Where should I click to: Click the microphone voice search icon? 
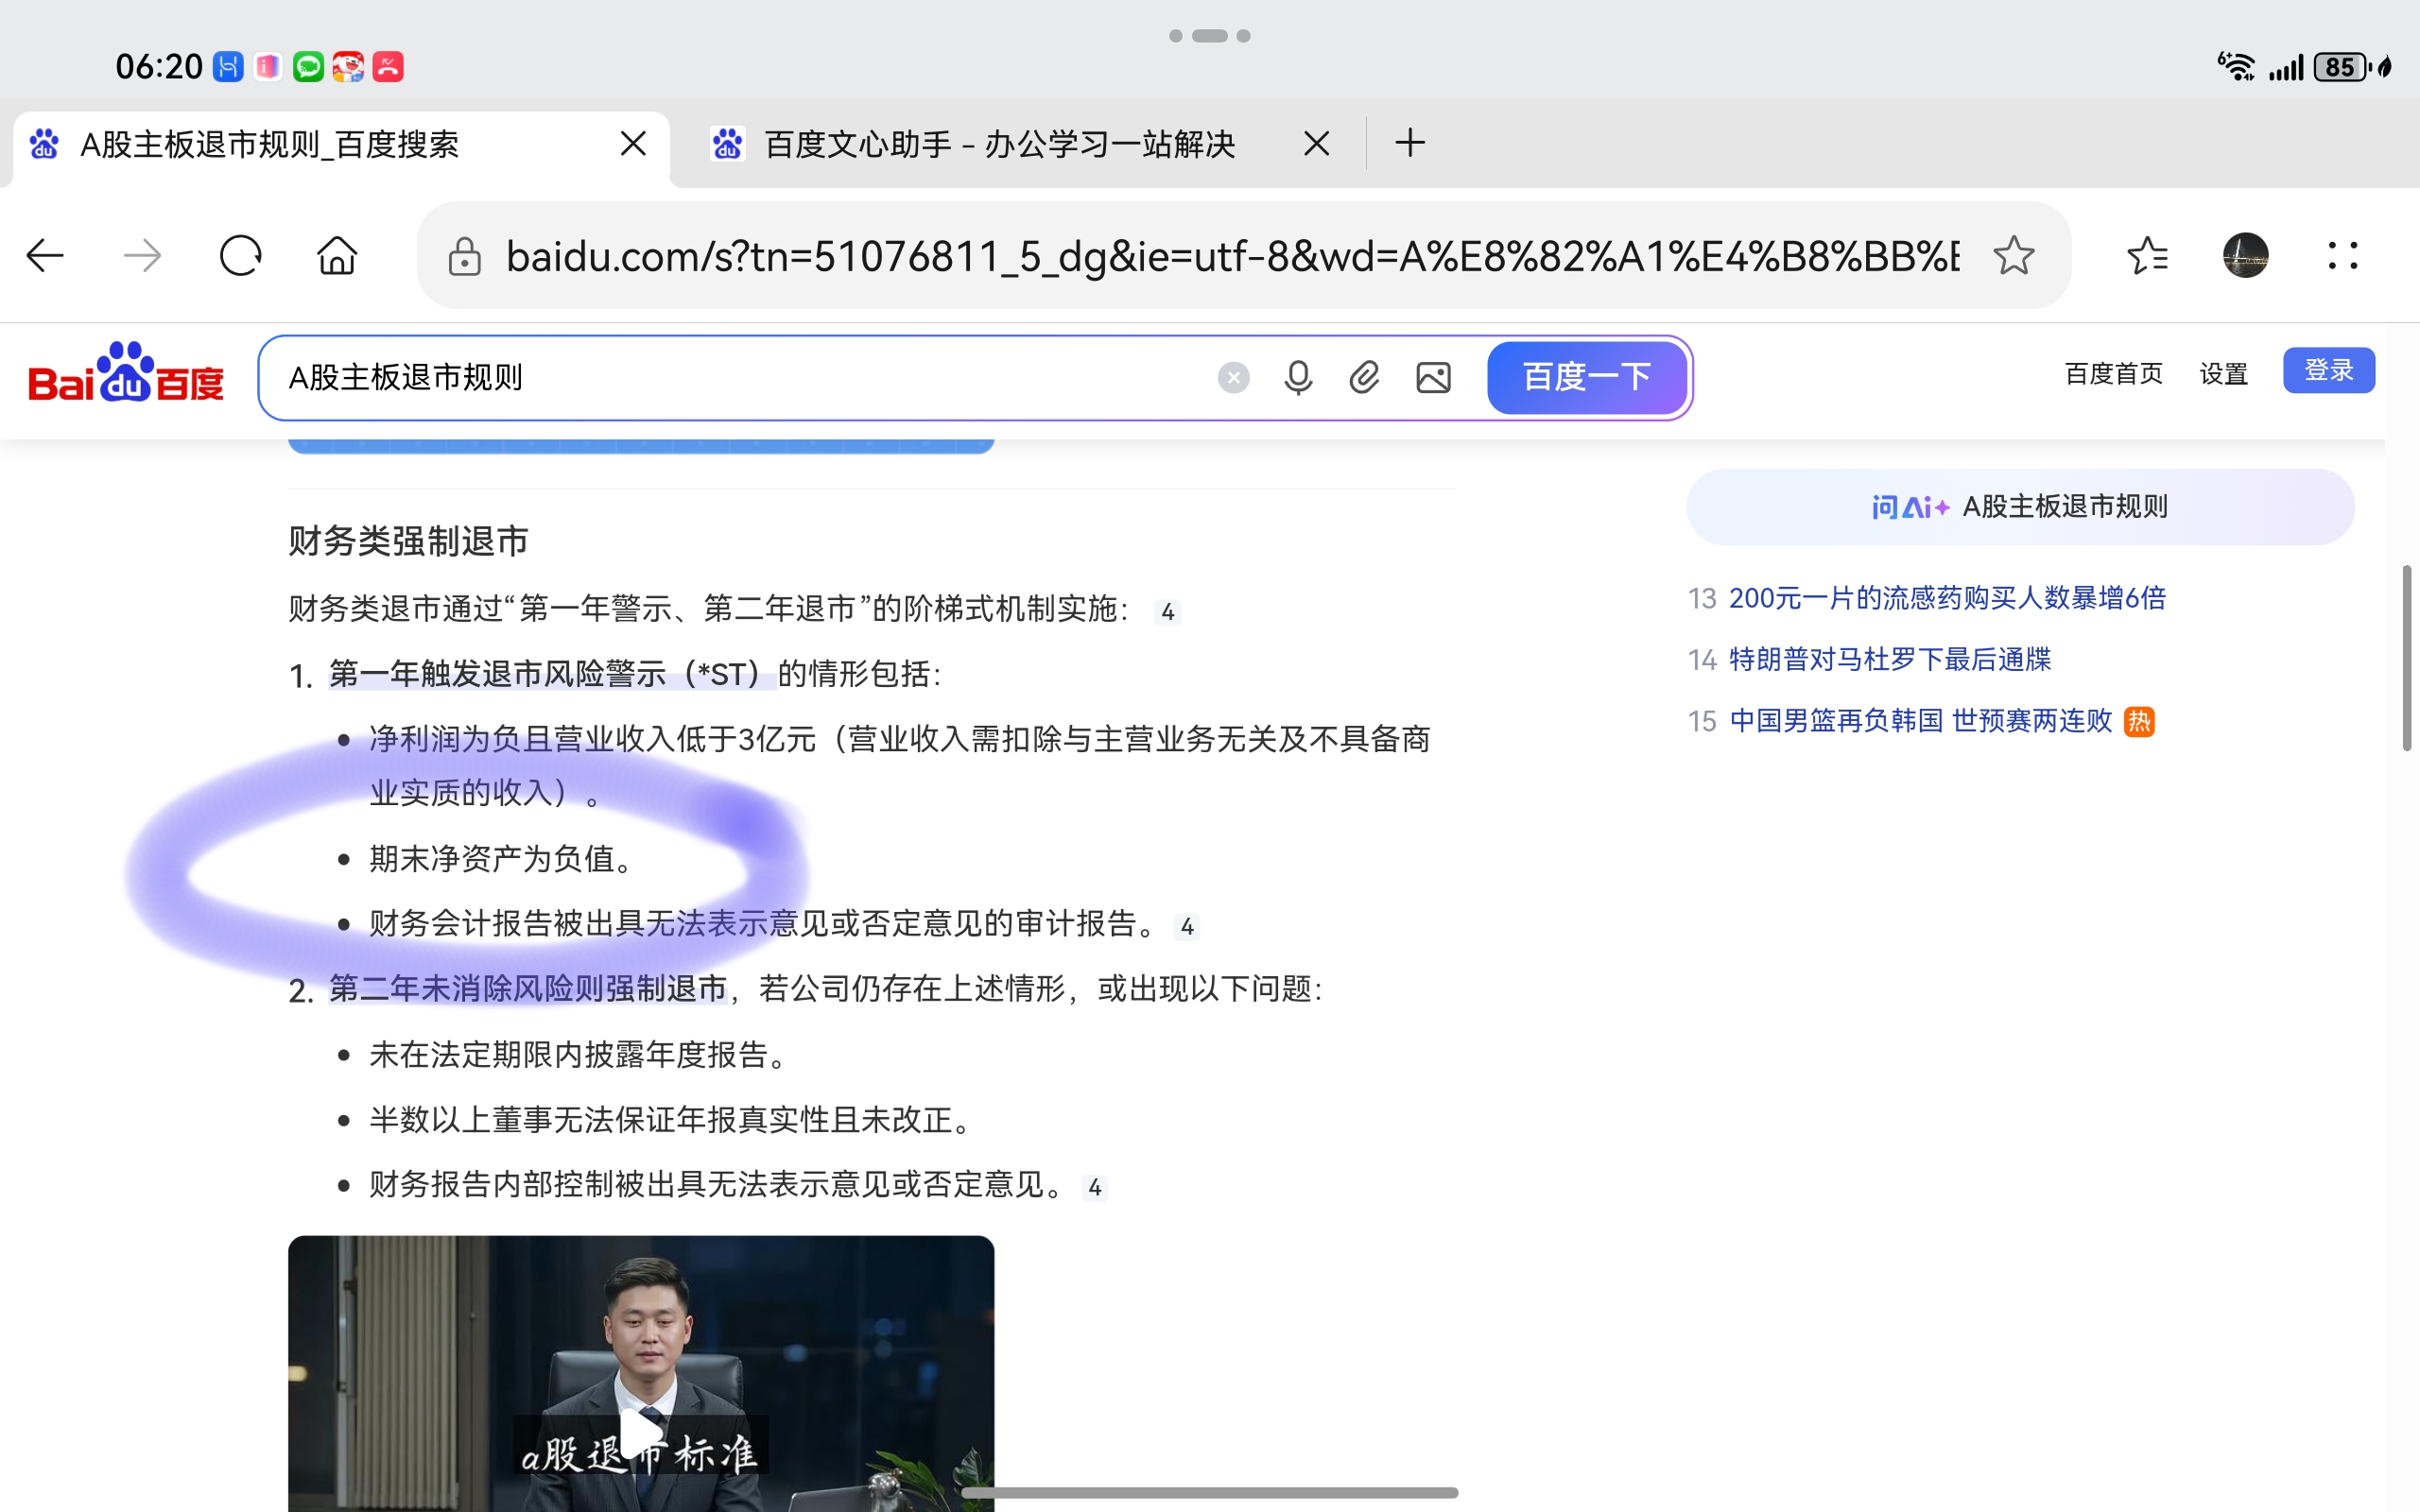(1298, 378)
